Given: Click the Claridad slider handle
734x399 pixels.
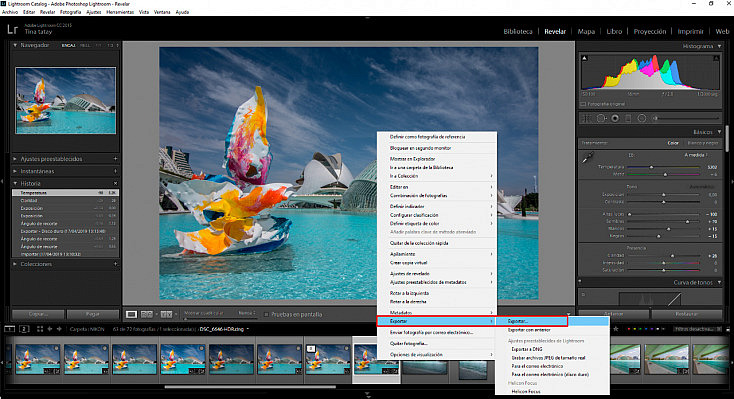Looking at the screenshot, I should tap(672, 256).
